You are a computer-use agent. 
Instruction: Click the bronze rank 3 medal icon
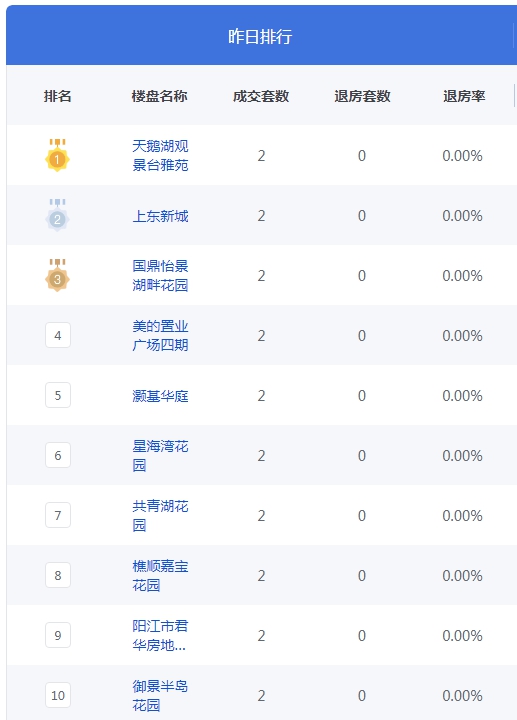(x=57, y=275)
